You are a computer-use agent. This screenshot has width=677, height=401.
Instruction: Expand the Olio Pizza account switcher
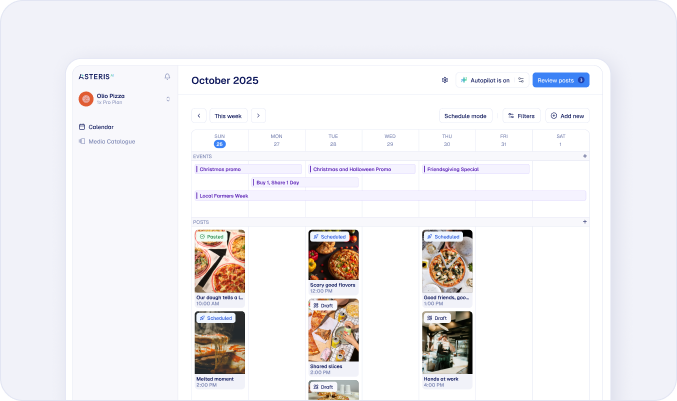[167, 99]
